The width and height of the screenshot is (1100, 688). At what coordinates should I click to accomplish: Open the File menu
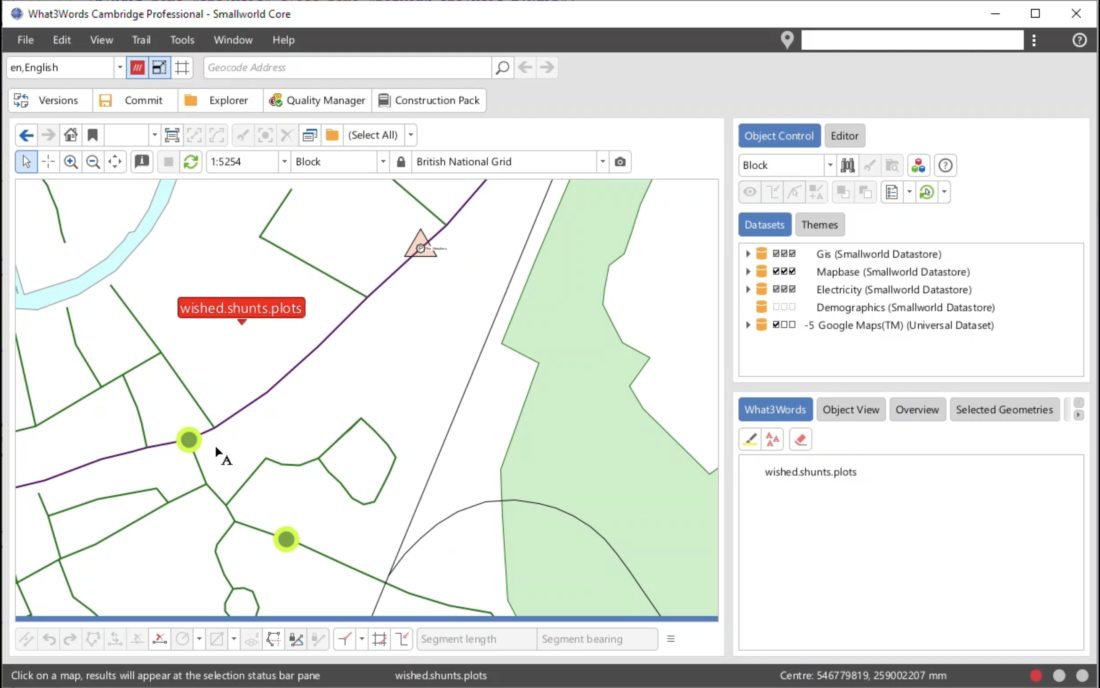(25, 40)
